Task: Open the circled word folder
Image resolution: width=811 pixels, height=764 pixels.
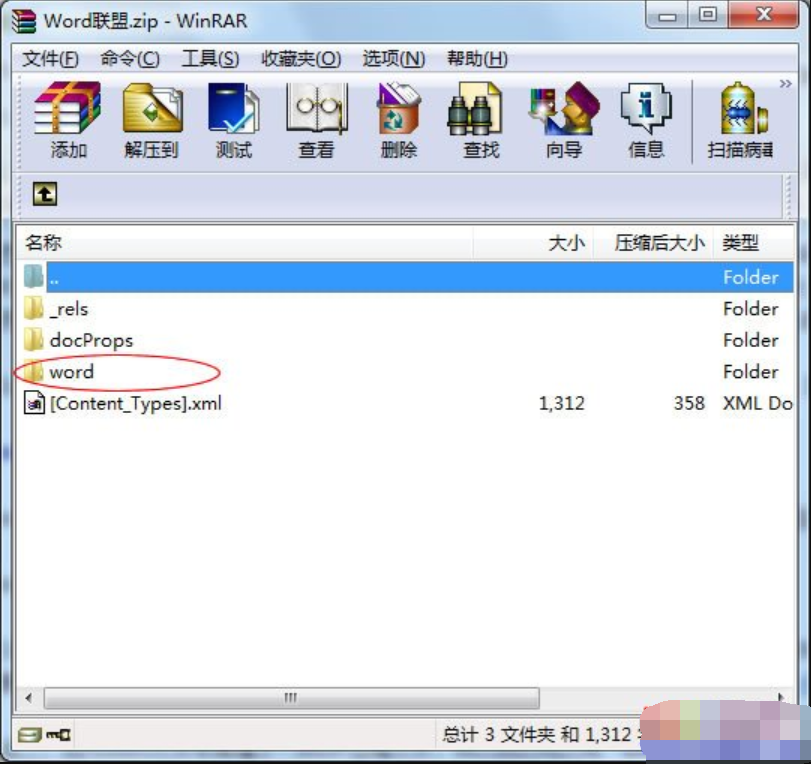Action: [71, 371]
